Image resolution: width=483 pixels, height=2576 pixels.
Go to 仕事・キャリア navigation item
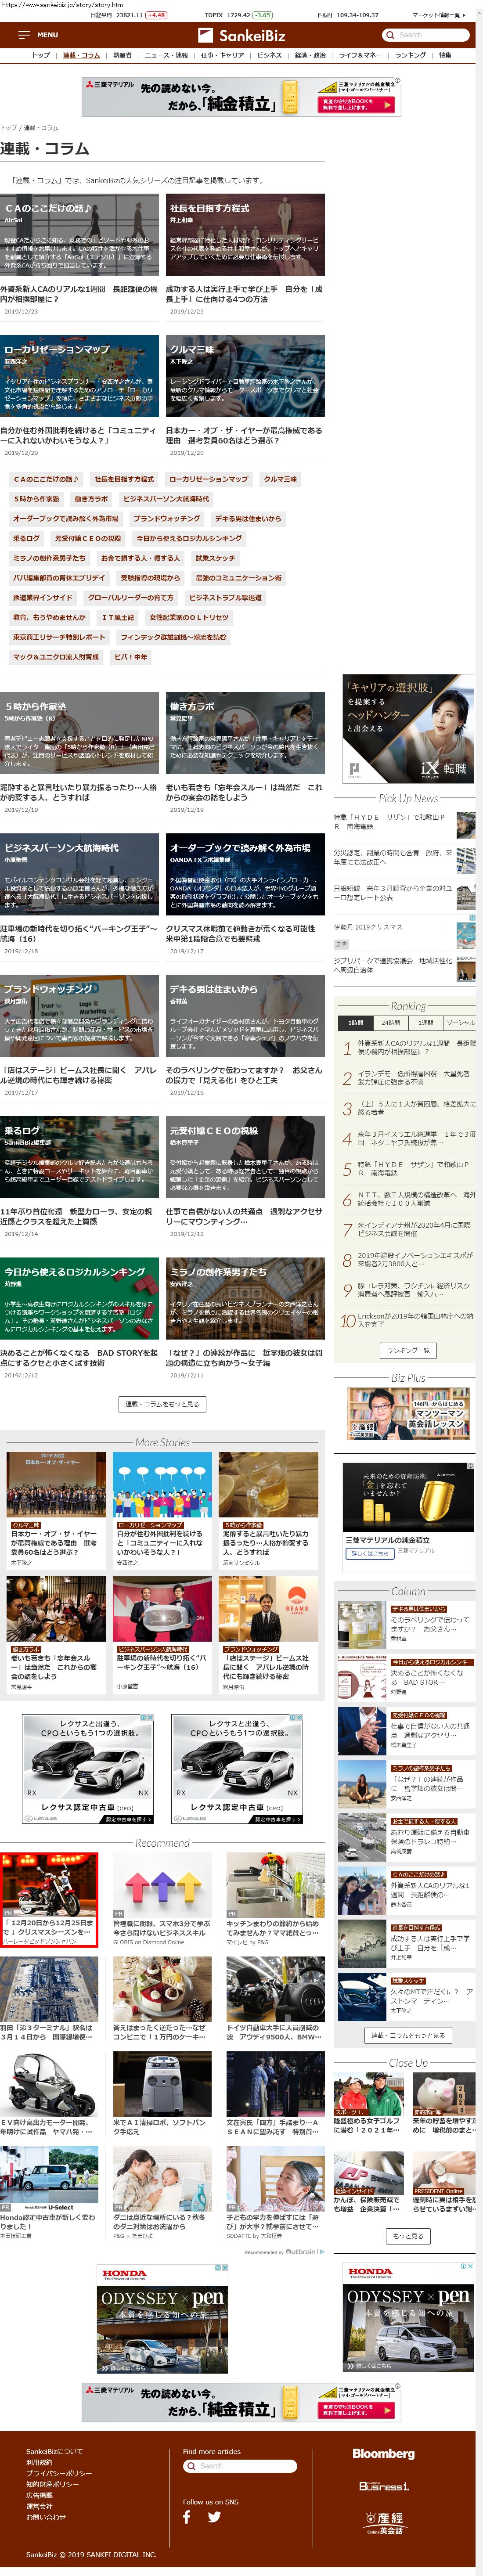click(x=222, y=55)
